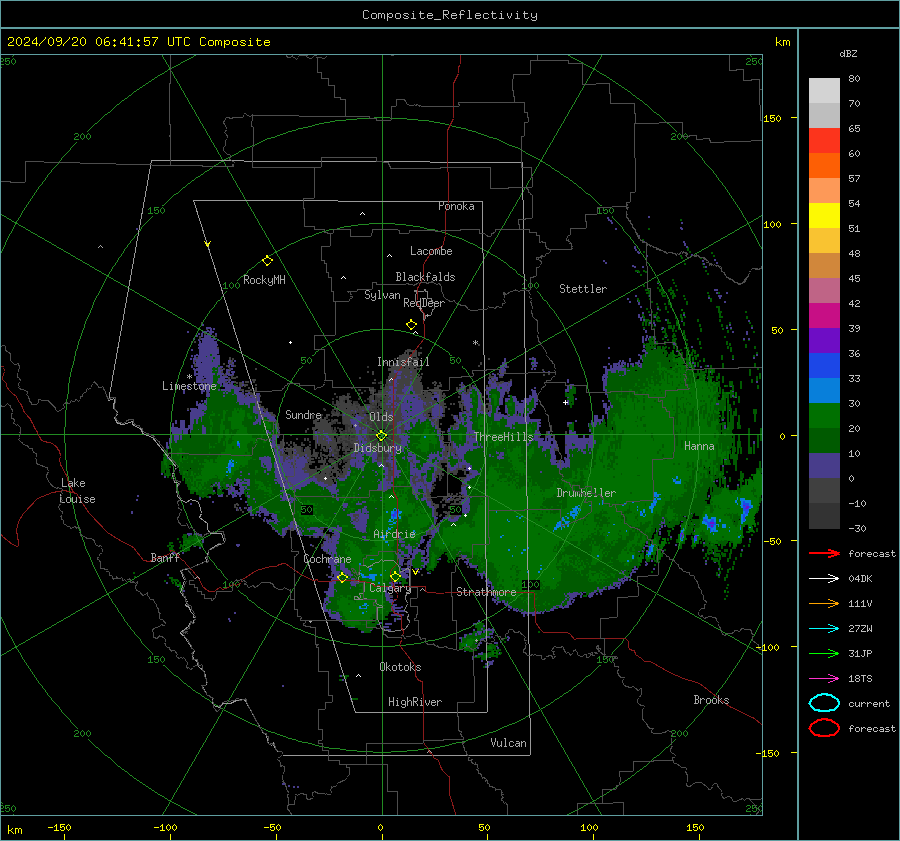Click the white 04DK arrow legend icon
Image resolution: width=900 pixels, height=841 pixels.
pos(824,579)
